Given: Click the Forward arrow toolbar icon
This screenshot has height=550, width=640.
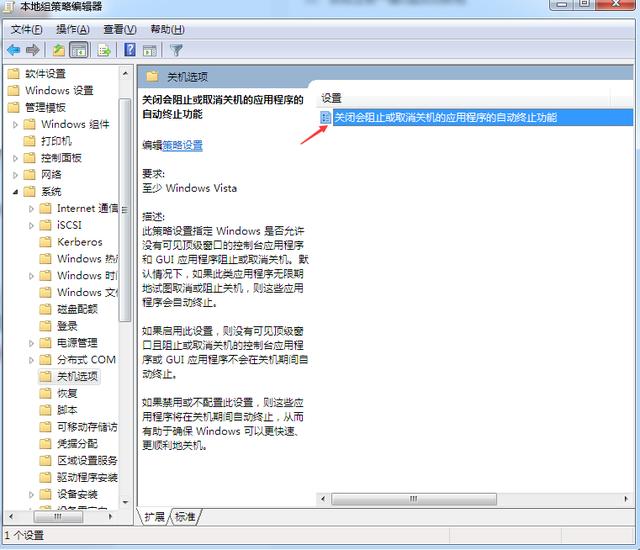Looking at the screenshot, I should (x=33, y=50).
